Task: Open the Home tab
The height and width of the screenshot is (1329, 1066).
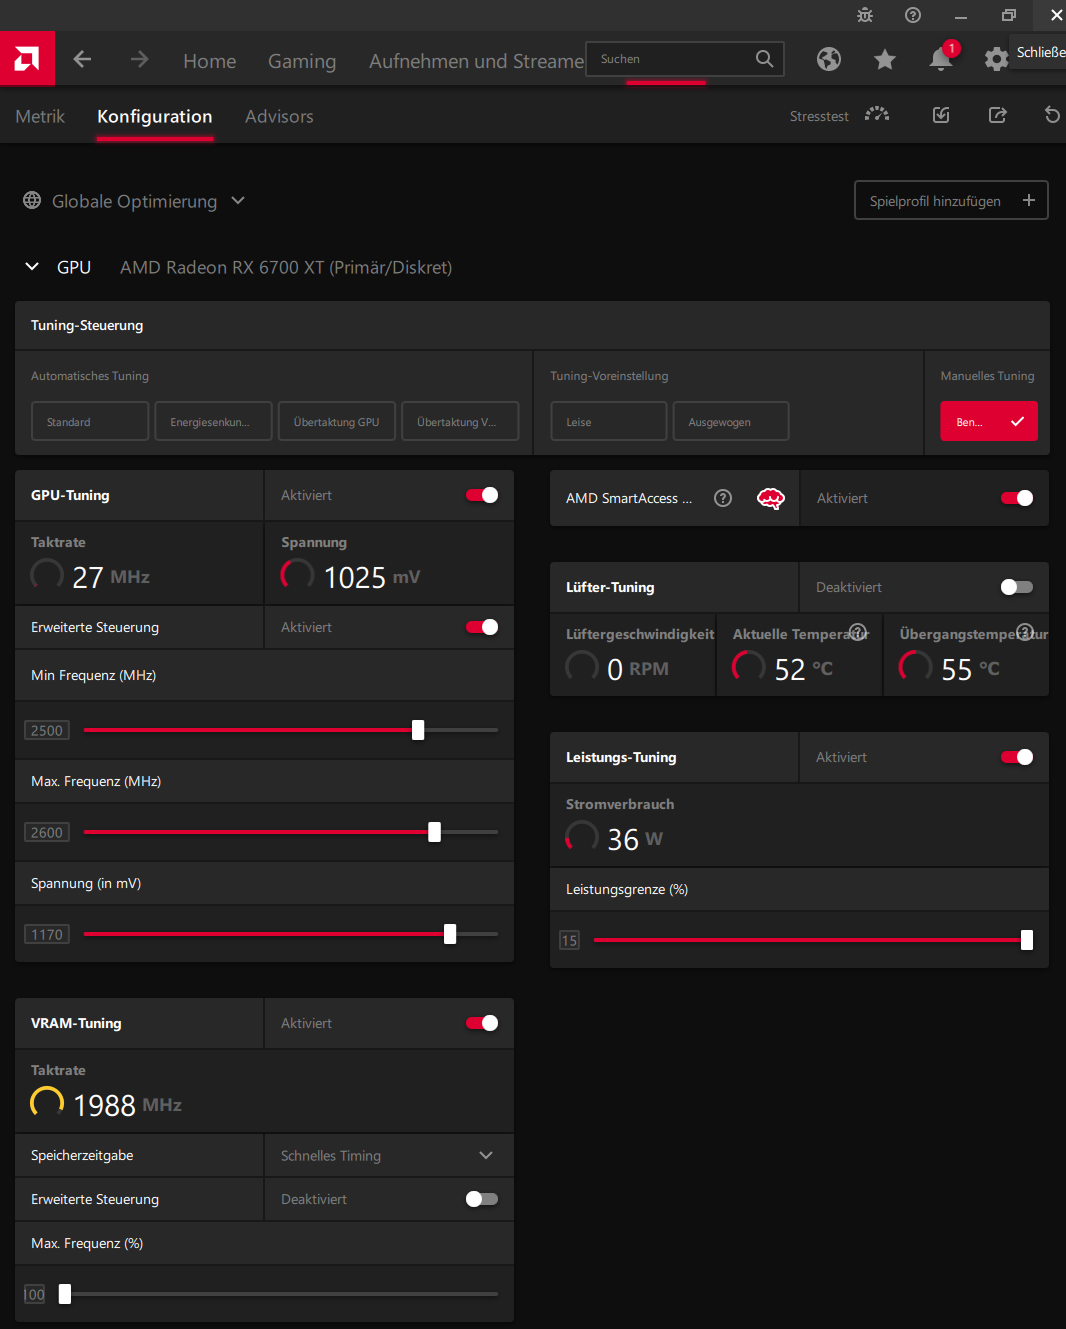Action: tap(210, 61)
